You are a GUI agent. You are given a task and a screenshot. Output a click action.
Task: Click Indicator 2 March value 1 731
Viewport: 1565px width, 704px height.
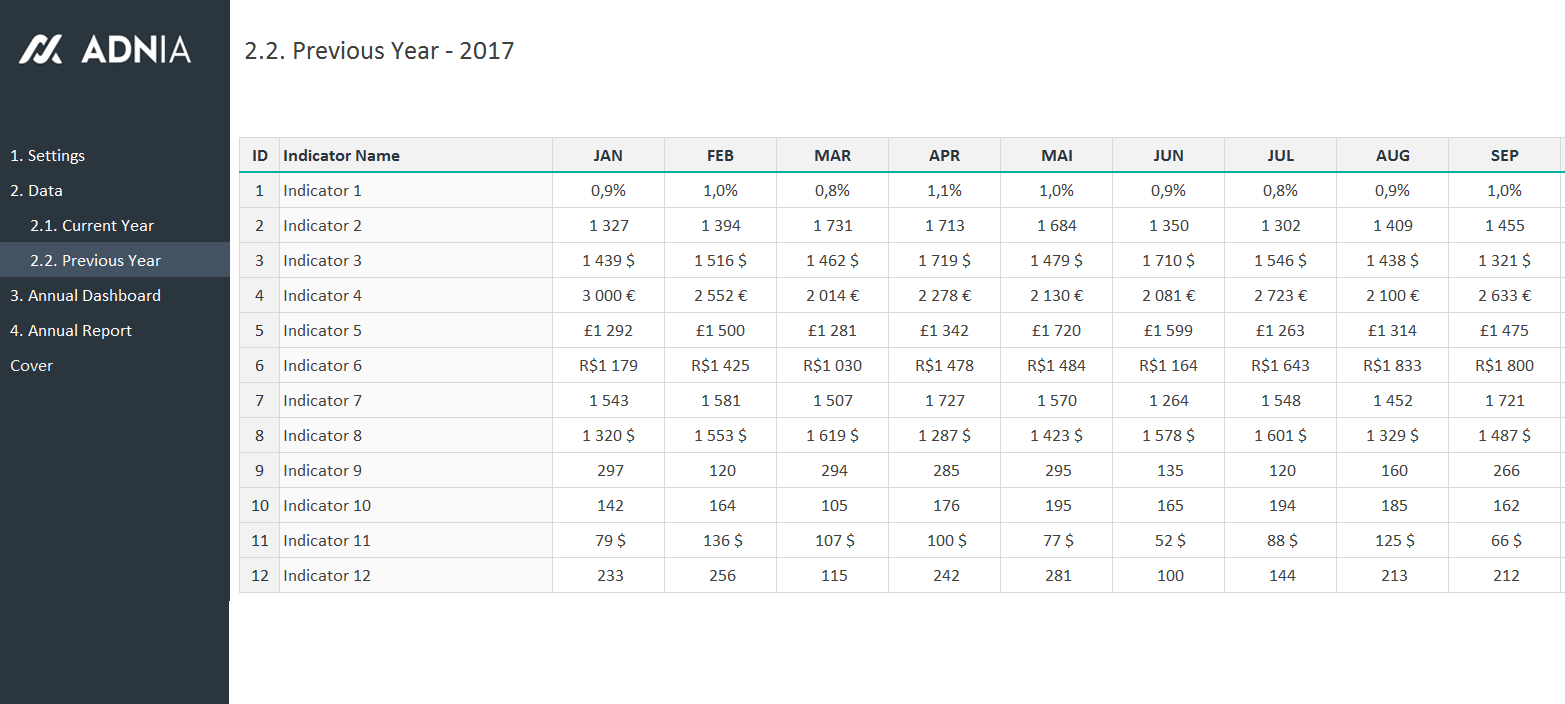click(x=833, y=226)
